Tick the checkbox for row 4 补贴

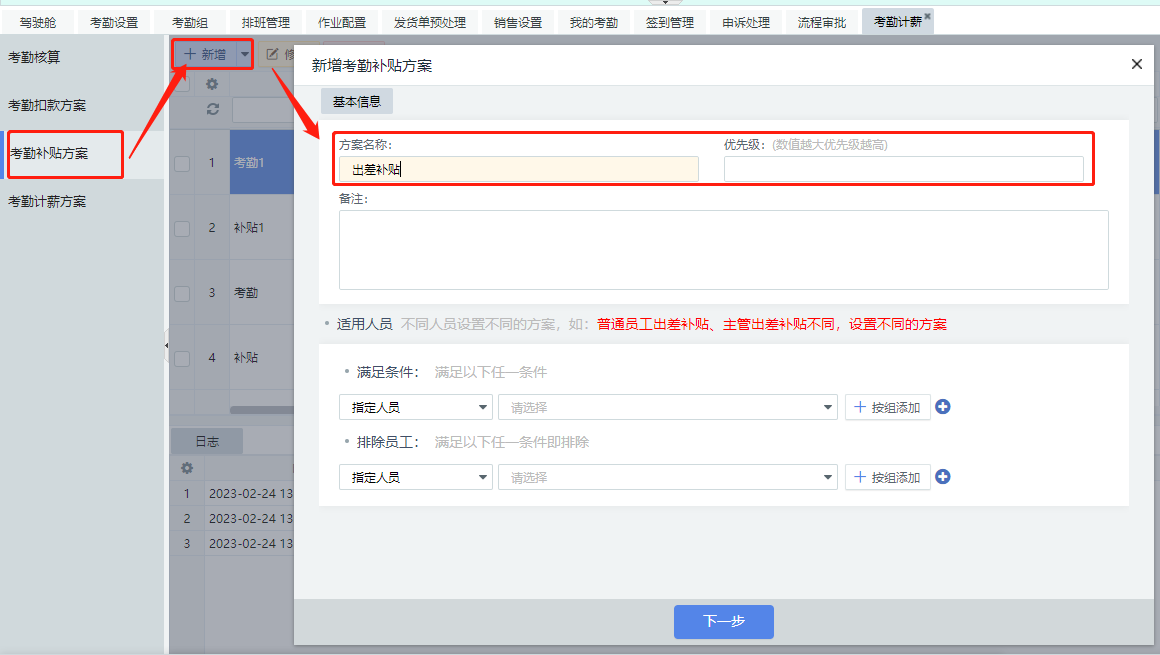click(182, 358)
